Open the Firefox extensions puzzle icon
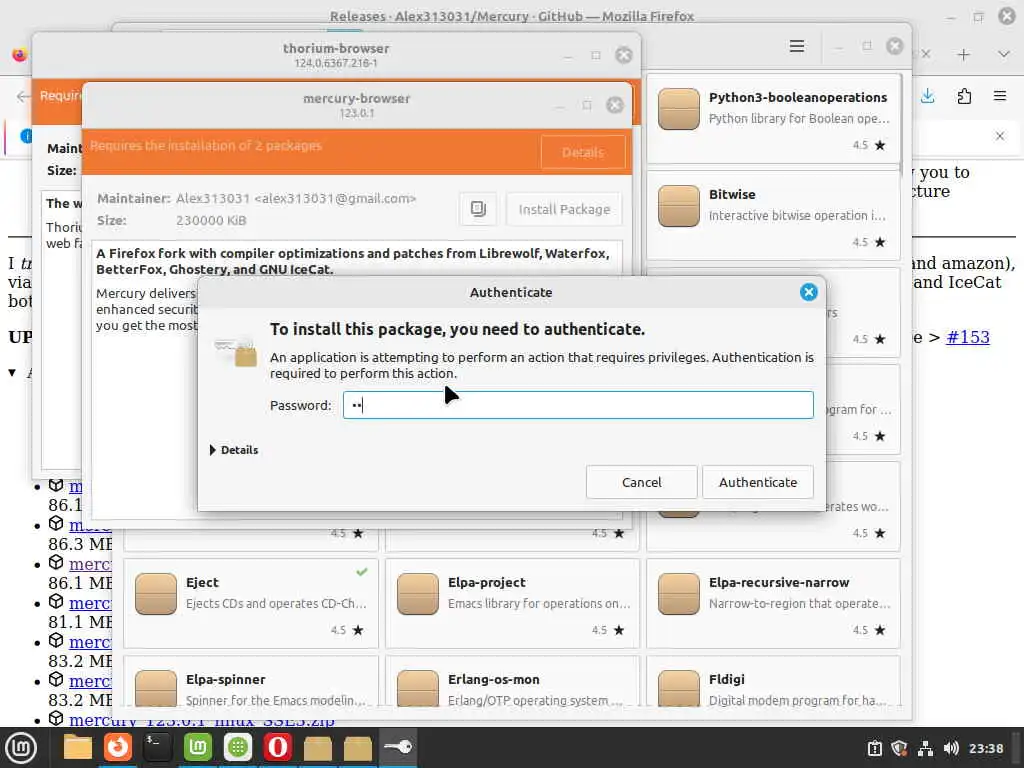This screenshot has width=1024, height=768. [x=964, y=97]
